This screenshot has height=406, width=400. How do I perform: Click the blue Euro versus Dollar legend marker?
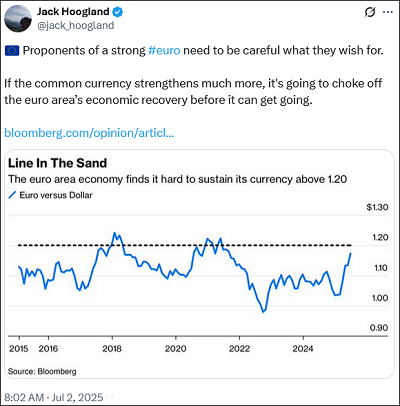[x=12, y=195]
